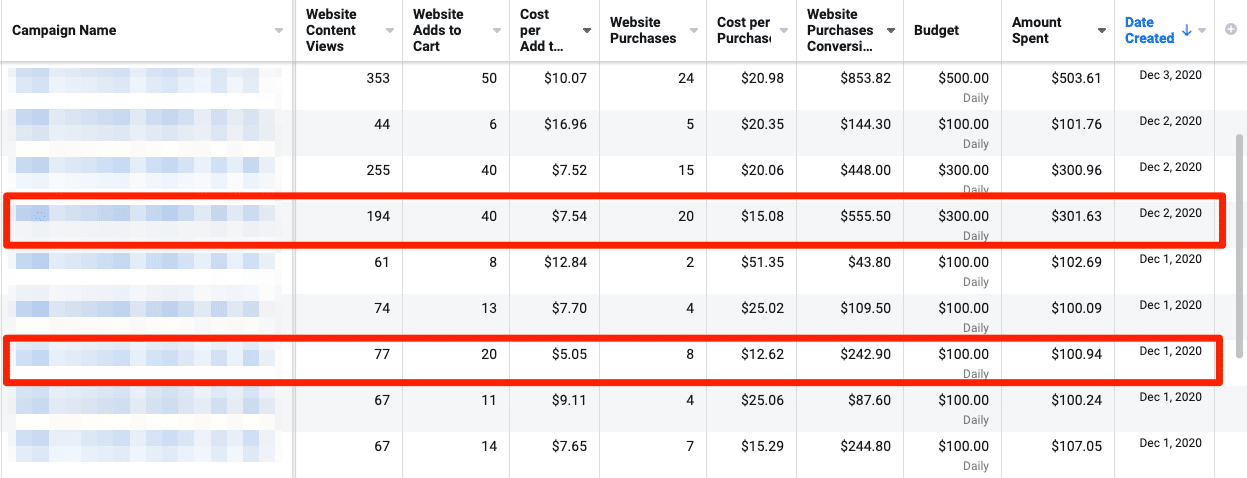This screenshot has width=1247, height=478.
Task: Sort by the Date Created header
Action: pyautogui.click(x=1149, y=31)
